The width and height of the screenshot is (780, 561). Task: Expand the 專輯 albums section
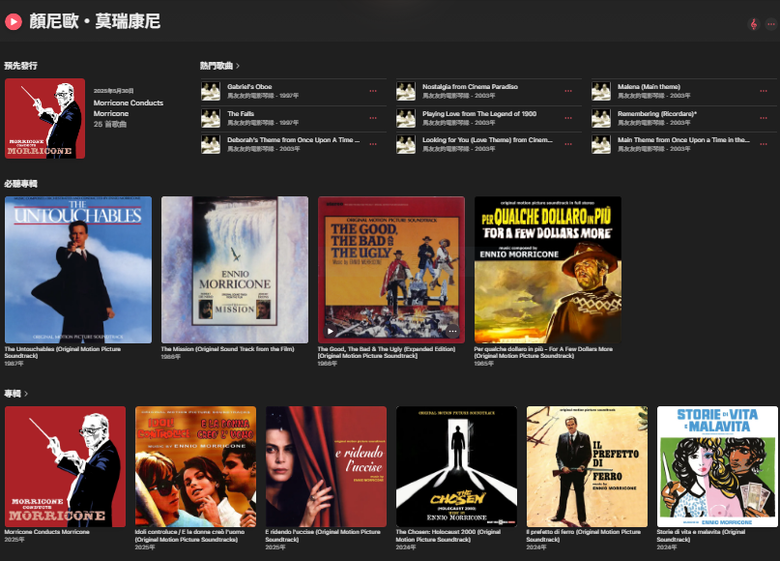pyautogui.click(x=16, y=393)
